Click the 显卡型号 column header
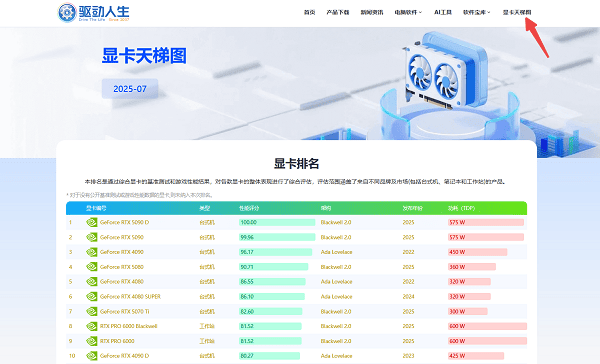Screen dimensions: 600x364 tap(96, 208)
